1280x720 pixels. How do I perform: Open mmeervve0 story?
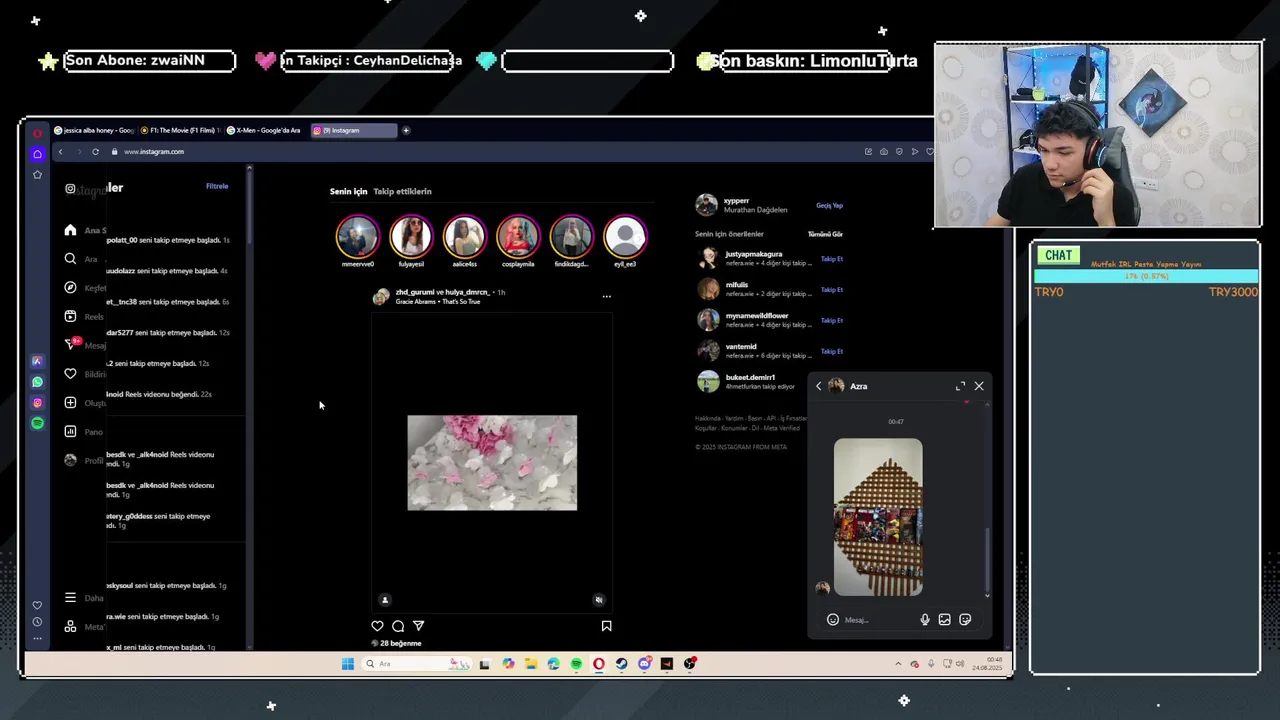tap(357, 237)
